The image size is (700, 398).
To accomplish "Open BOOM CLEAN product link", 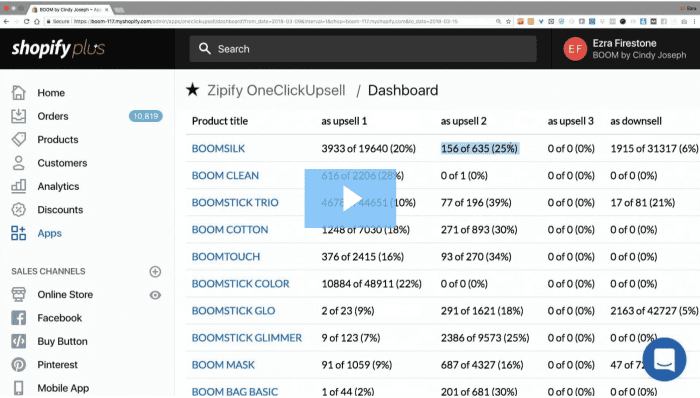I will [225, 176].
